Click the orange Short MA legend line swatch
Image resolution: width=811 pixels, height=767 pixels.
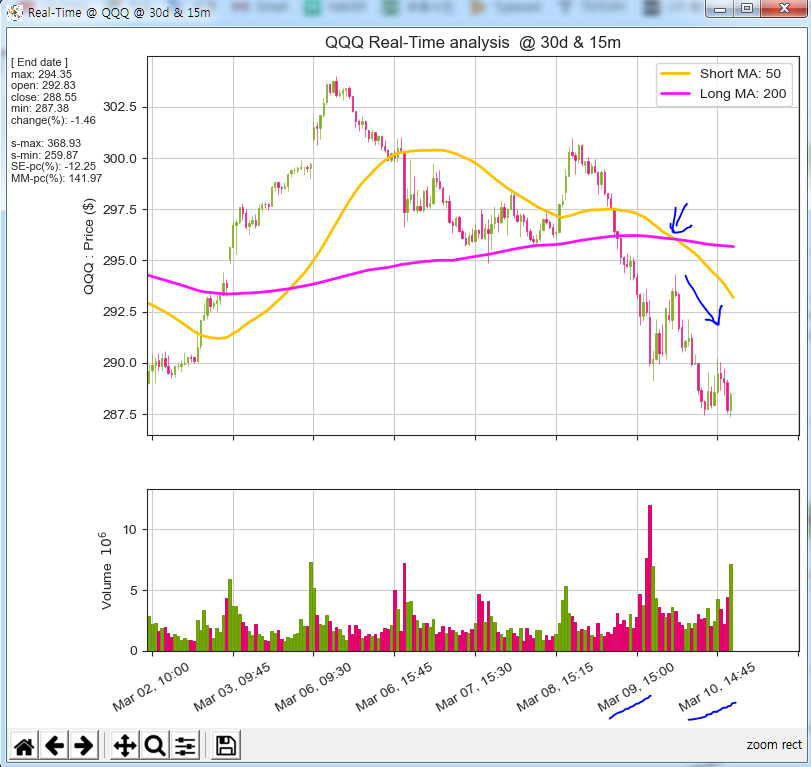tap(675, 73)
